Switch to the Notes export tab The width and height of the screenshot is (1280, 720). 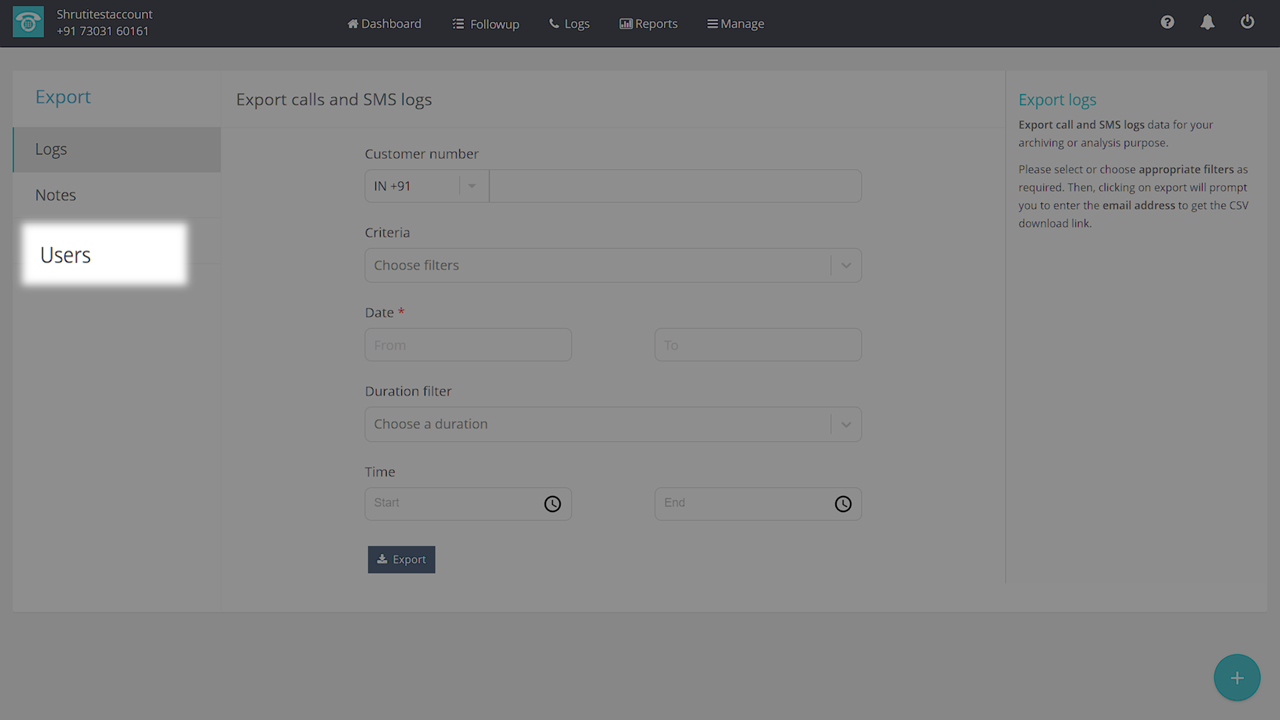click(x=56, y=195)
